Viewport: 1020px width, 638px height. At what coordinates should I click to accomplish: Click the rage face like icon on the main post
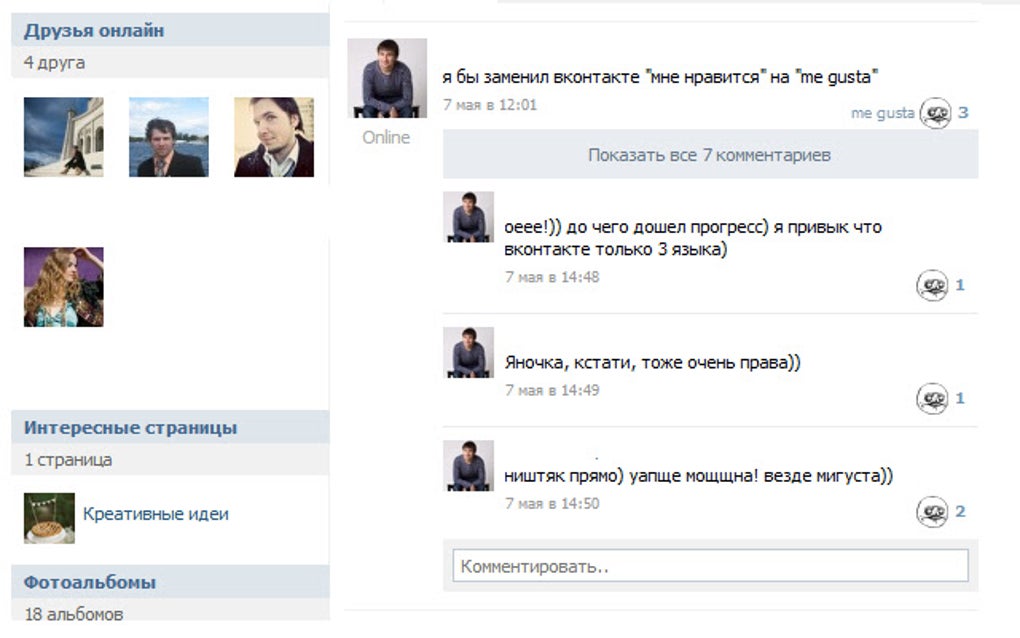tap(935, 114)
